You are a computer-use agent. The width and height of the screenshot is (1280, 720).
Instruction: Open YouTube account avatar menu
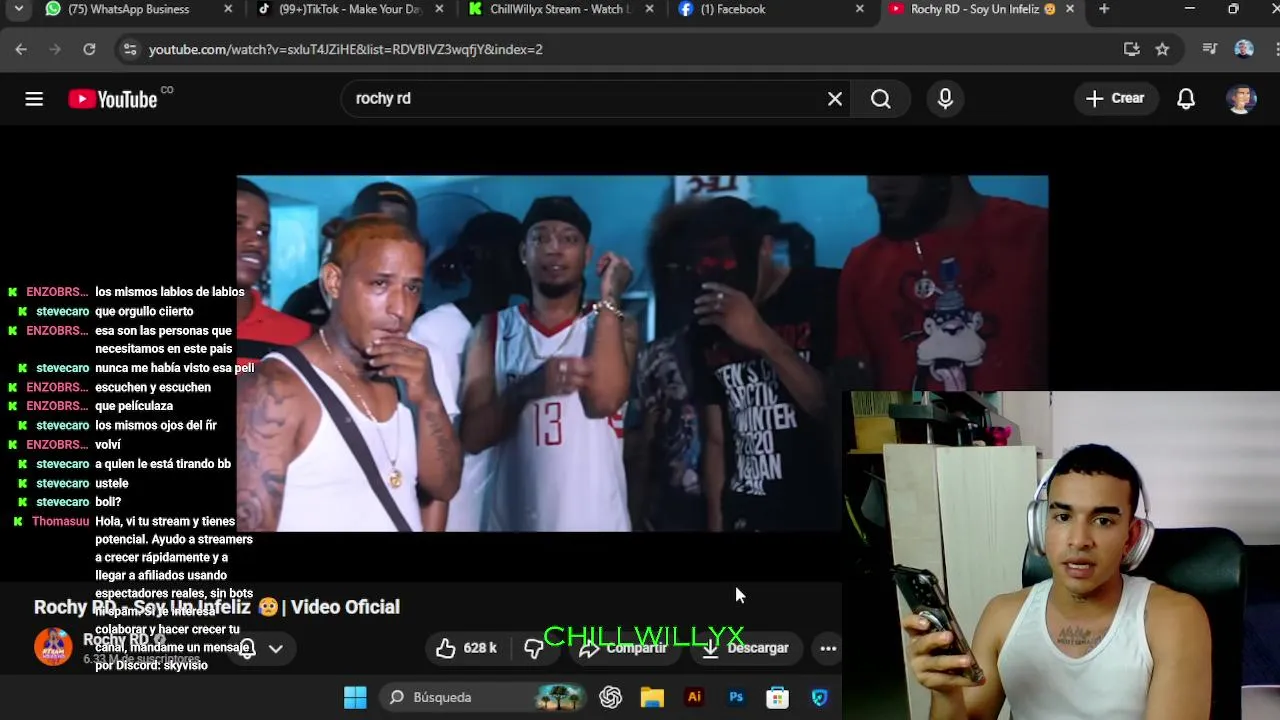point(1241,99)
